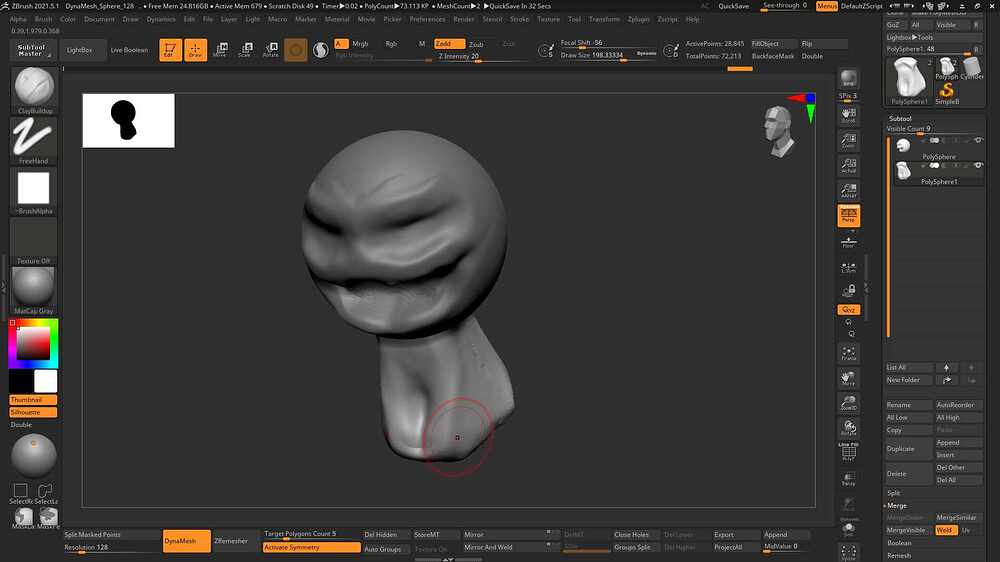This screenshot has width=1000, height=562.
Task: Click the Move view icon
Action: pos(848,378)
